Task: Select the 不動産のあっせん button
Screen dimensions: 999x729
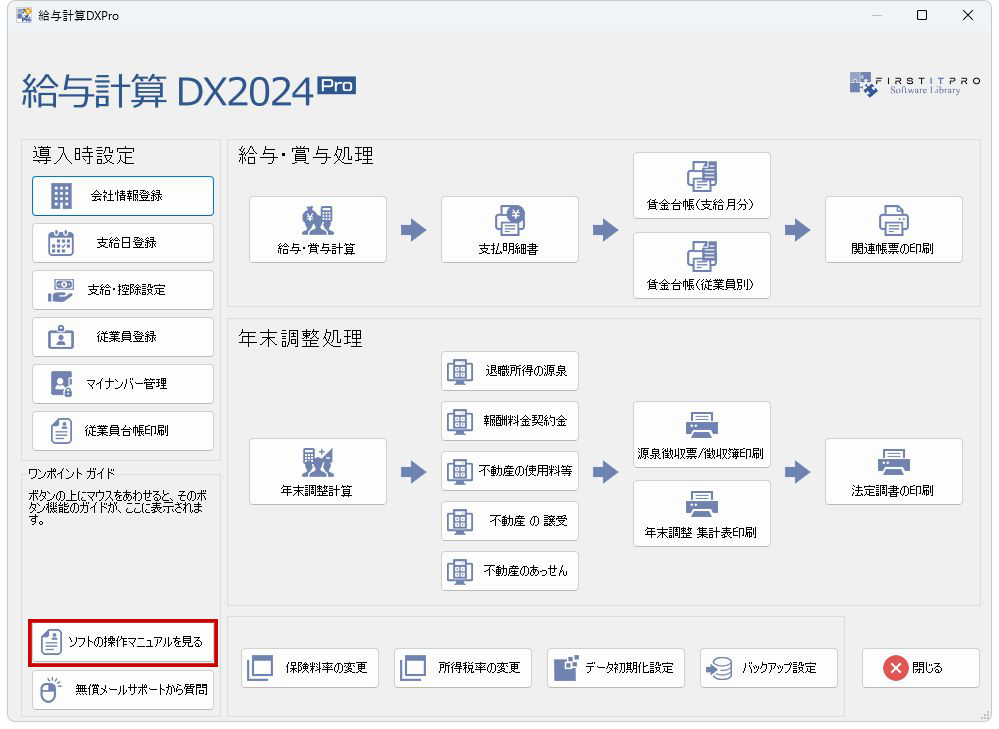Action: (x=510, y=571)
